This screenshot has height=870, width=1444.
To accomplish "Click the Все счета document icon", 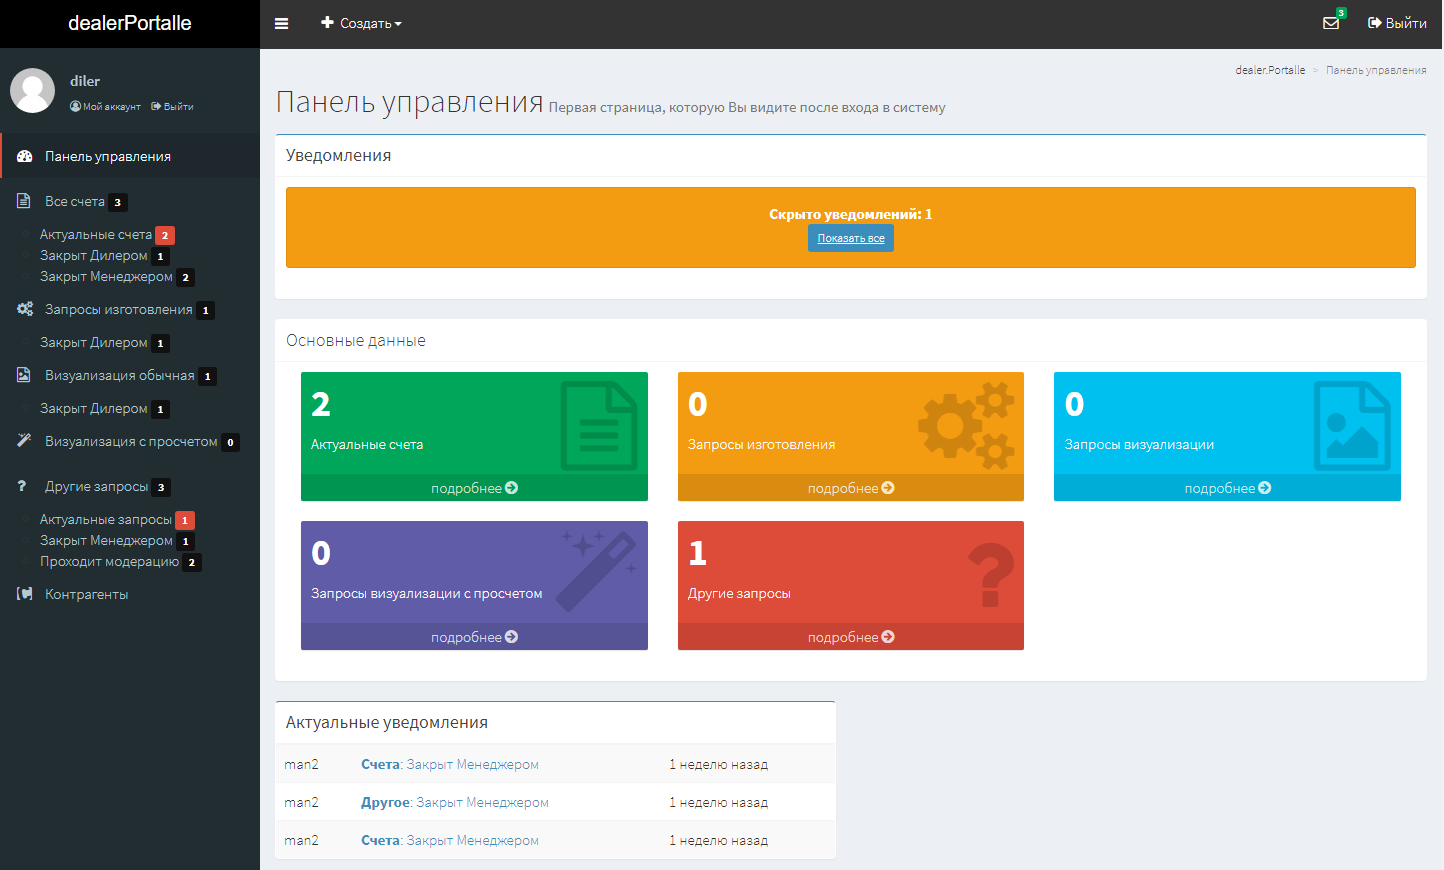I will [24, 201].
